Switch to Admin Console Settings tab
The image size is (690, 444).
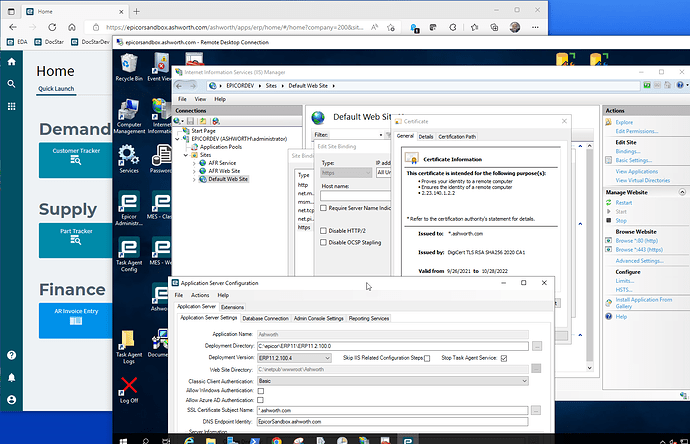coord(319,319)
